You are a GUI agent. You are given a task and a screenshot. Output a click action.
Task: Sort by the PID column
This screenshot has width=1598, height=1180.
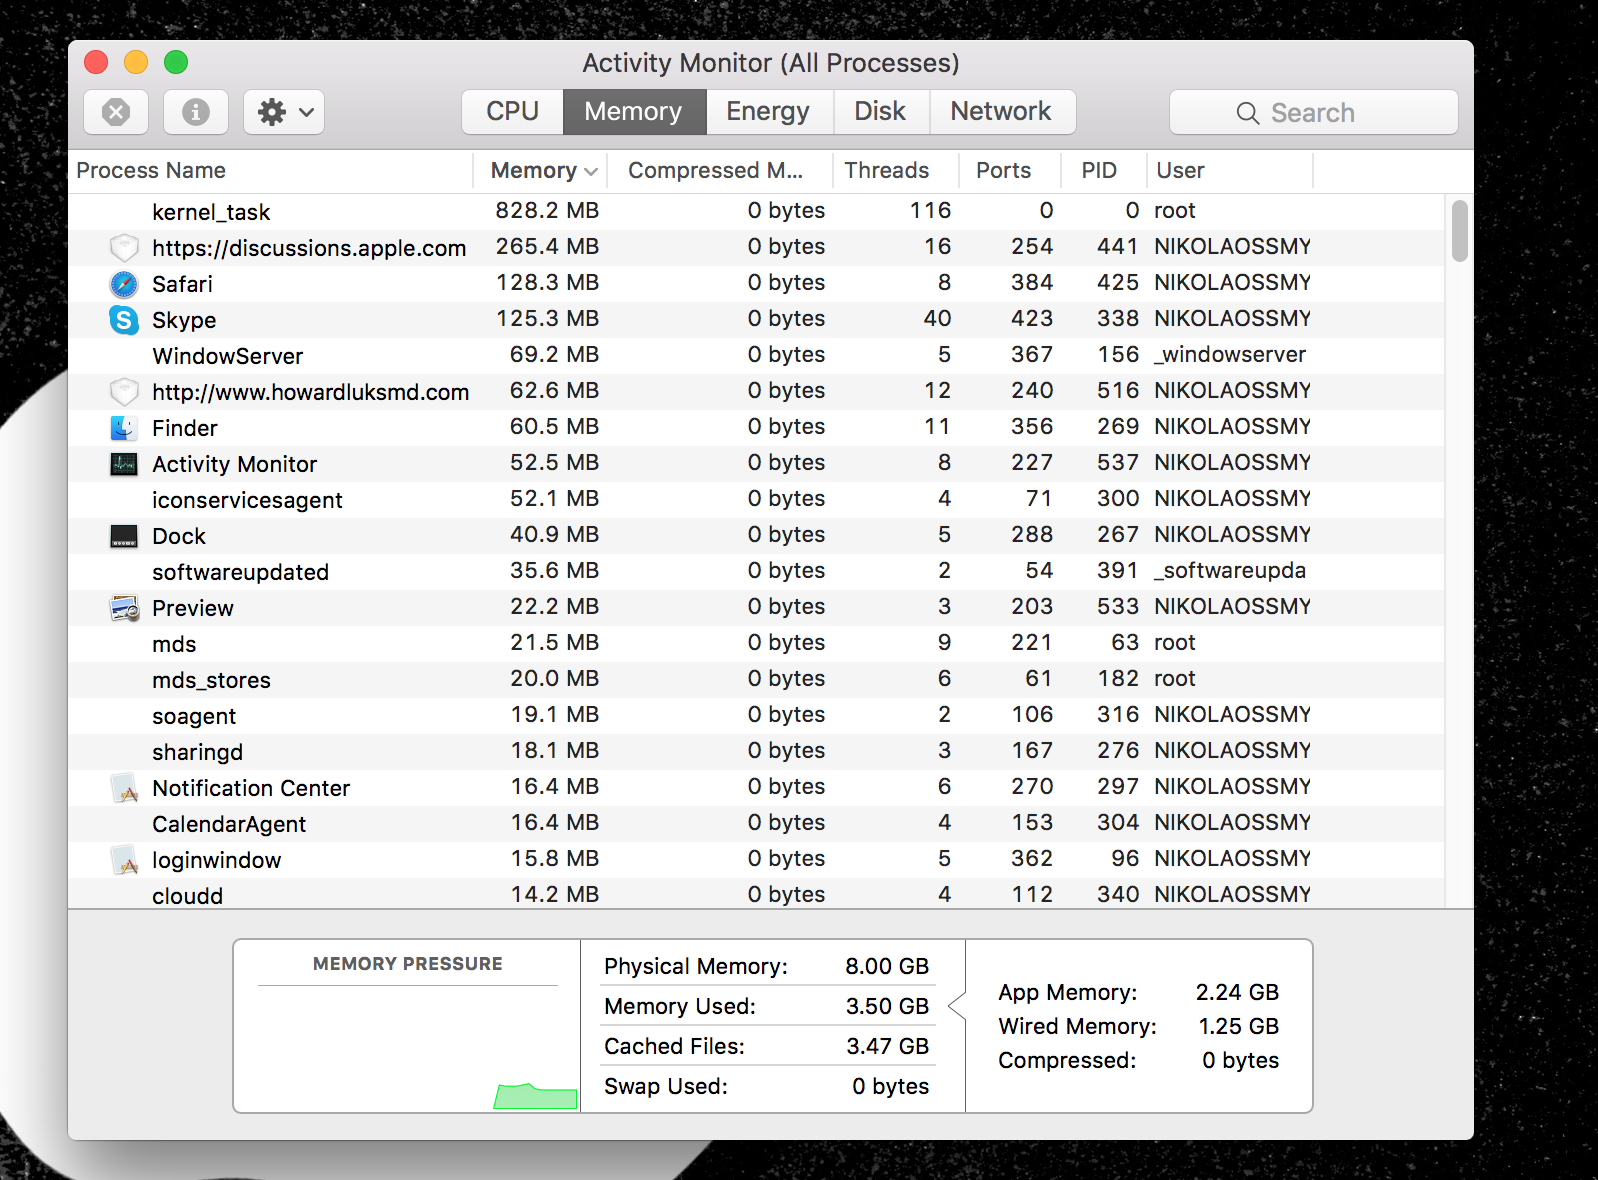click(x=1104, y=171)
